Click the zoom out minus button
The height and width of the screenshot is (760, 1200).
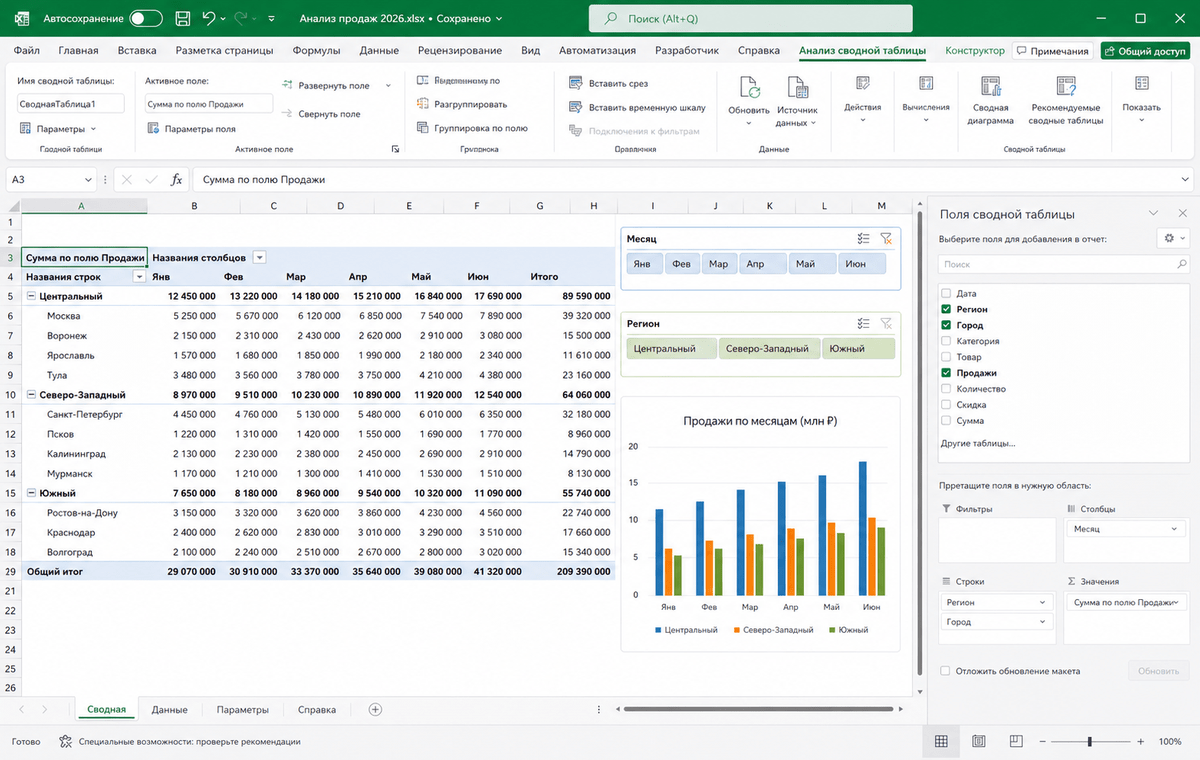[x=1042, y=741]
